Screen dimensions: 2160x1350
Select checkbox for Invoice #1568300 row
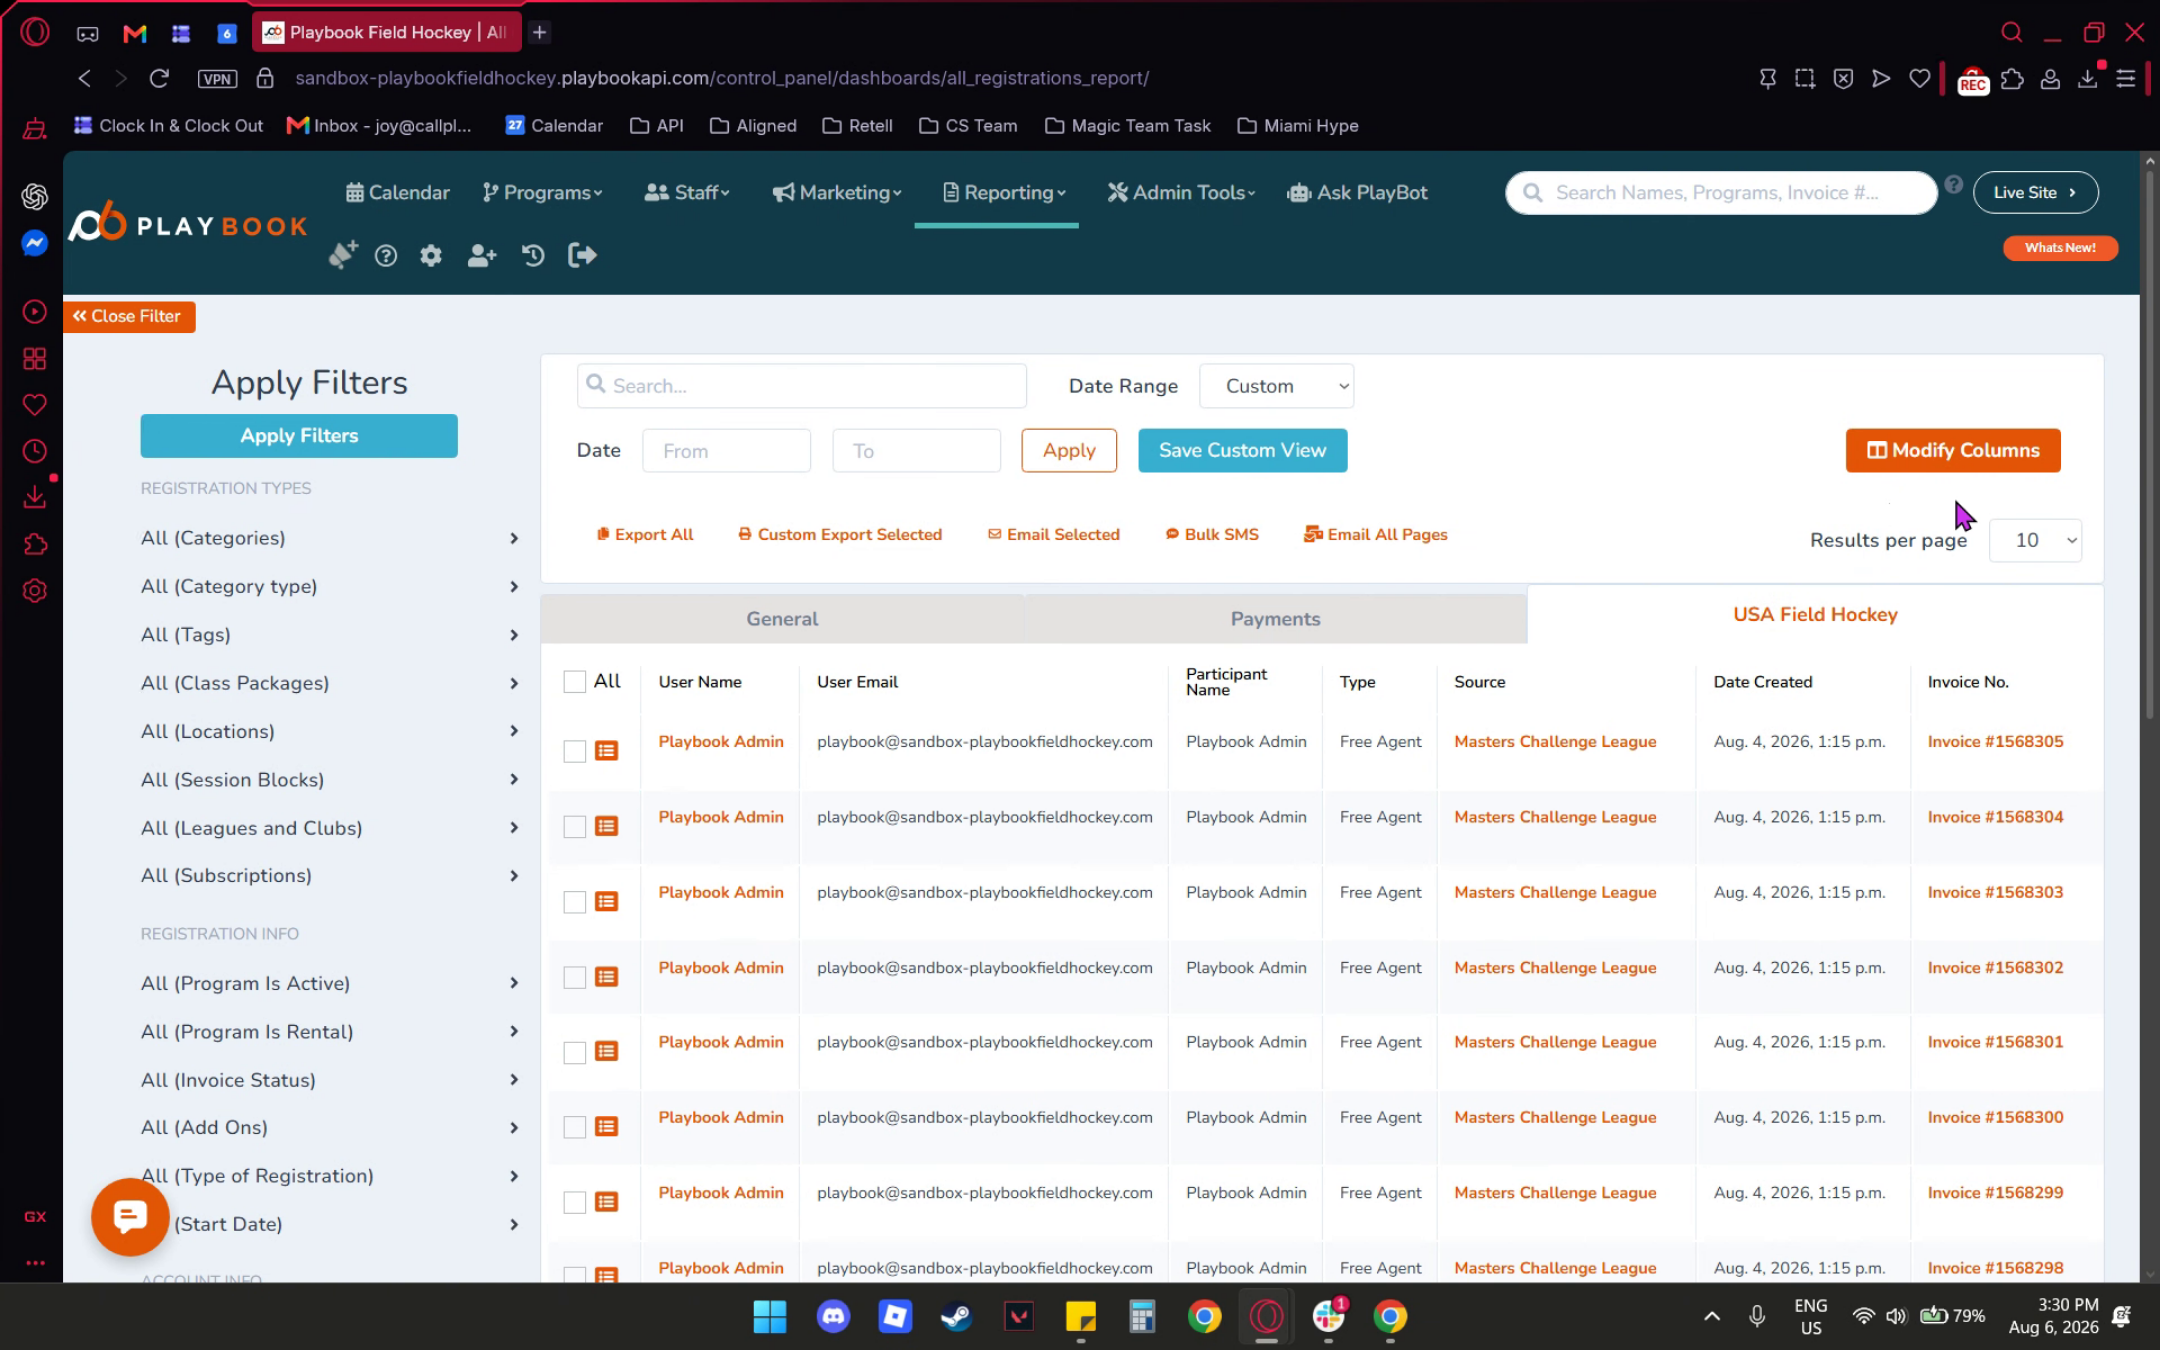575,1127
